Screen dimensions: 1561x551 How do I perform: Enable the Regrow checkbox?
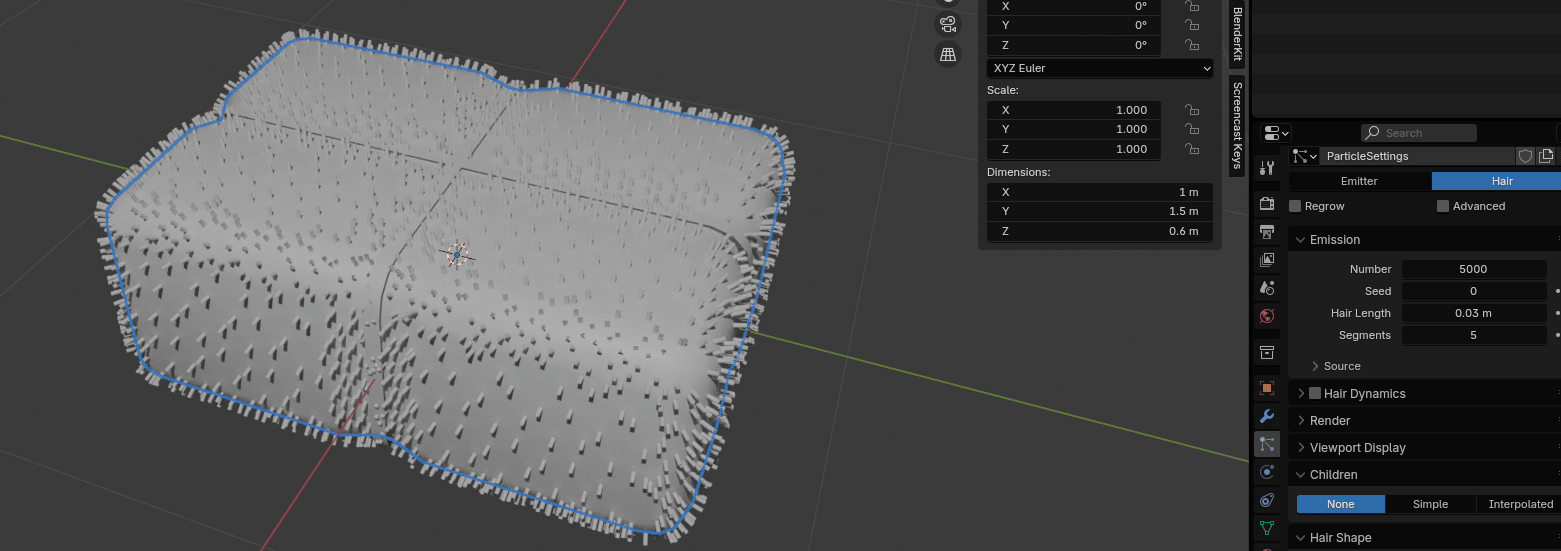click(x=1295, y=206)
